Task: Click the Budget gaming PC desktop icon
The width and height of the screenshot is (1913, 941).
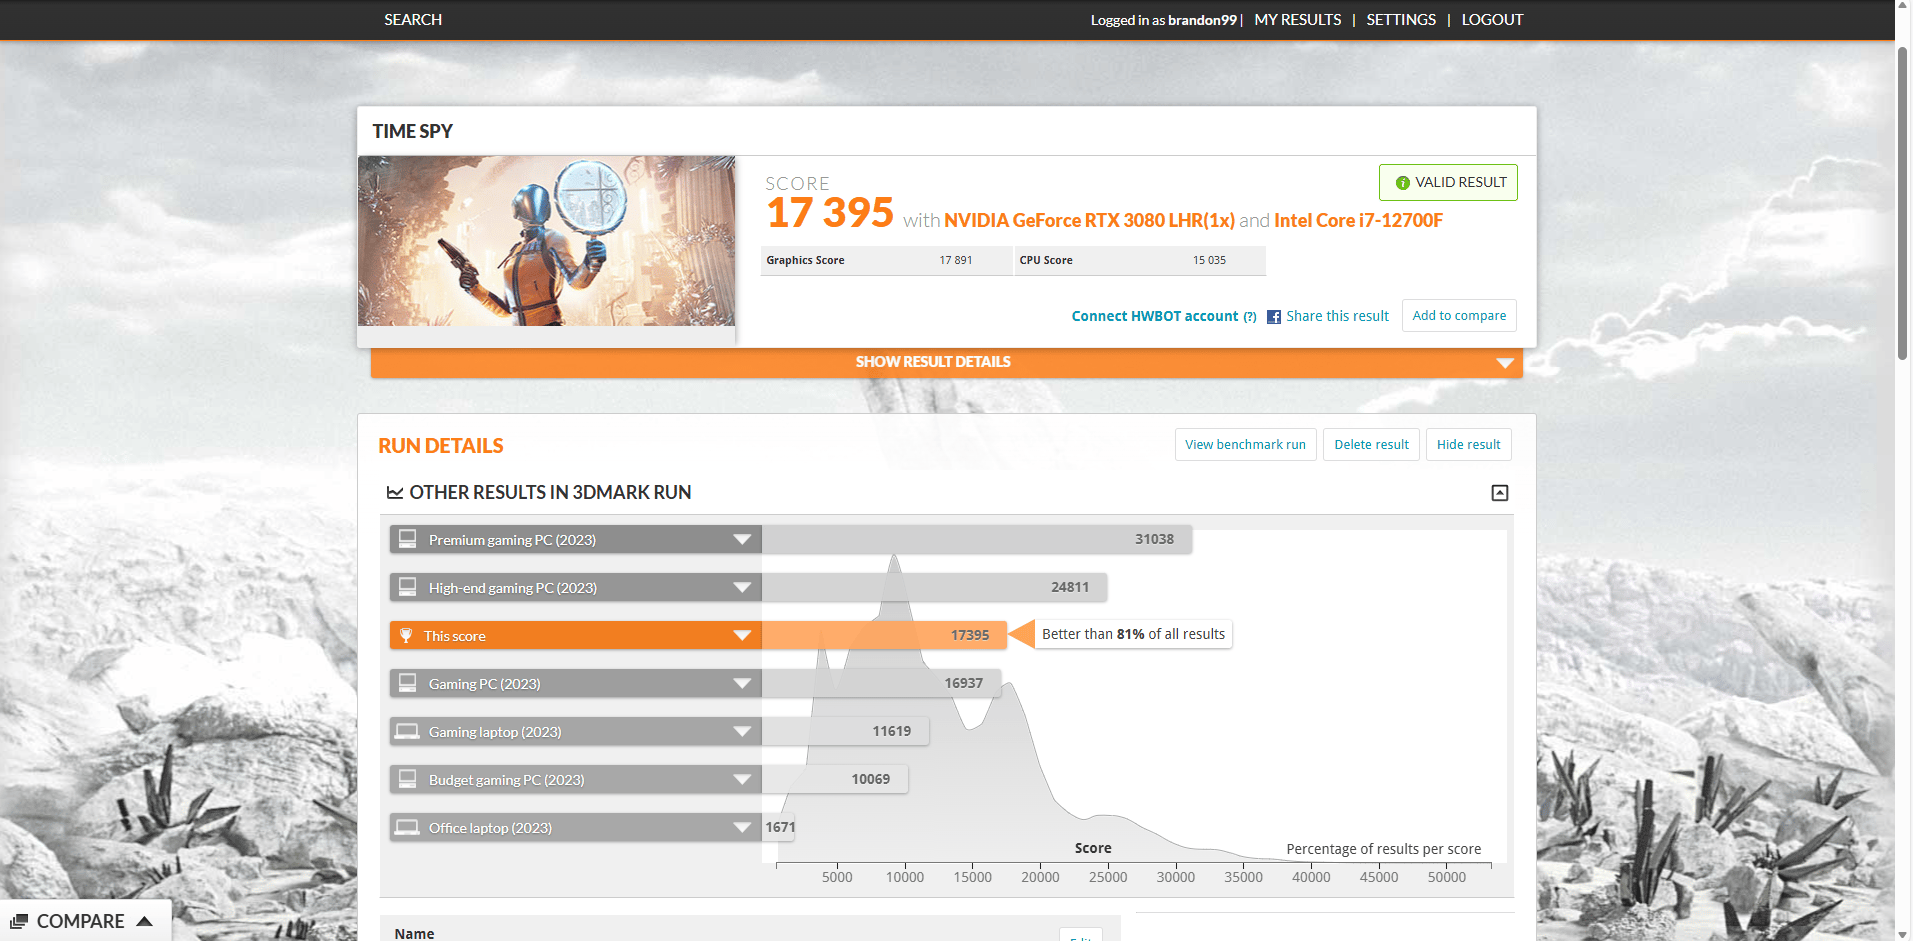Action: [x=407, y=779]
